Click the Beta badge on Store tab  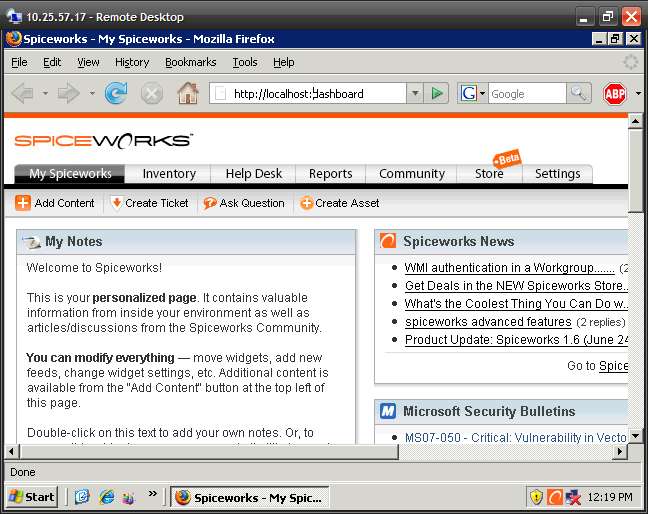(507, 158)
